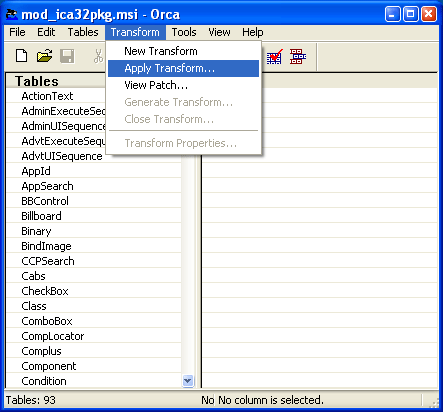443x412 pixels.
Task: Click the red grid toolbar icon
Action: 298,56
